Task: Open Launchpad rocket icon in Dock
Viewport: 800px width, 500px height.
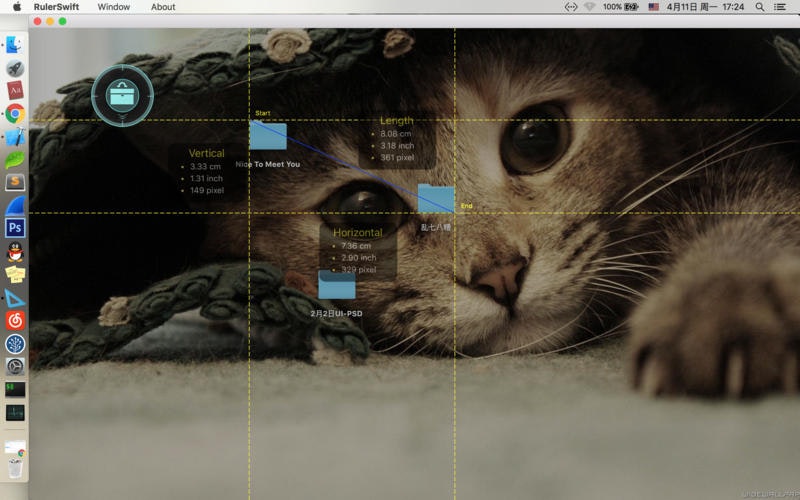Action: pyautogui.click(x=15, y=68)
